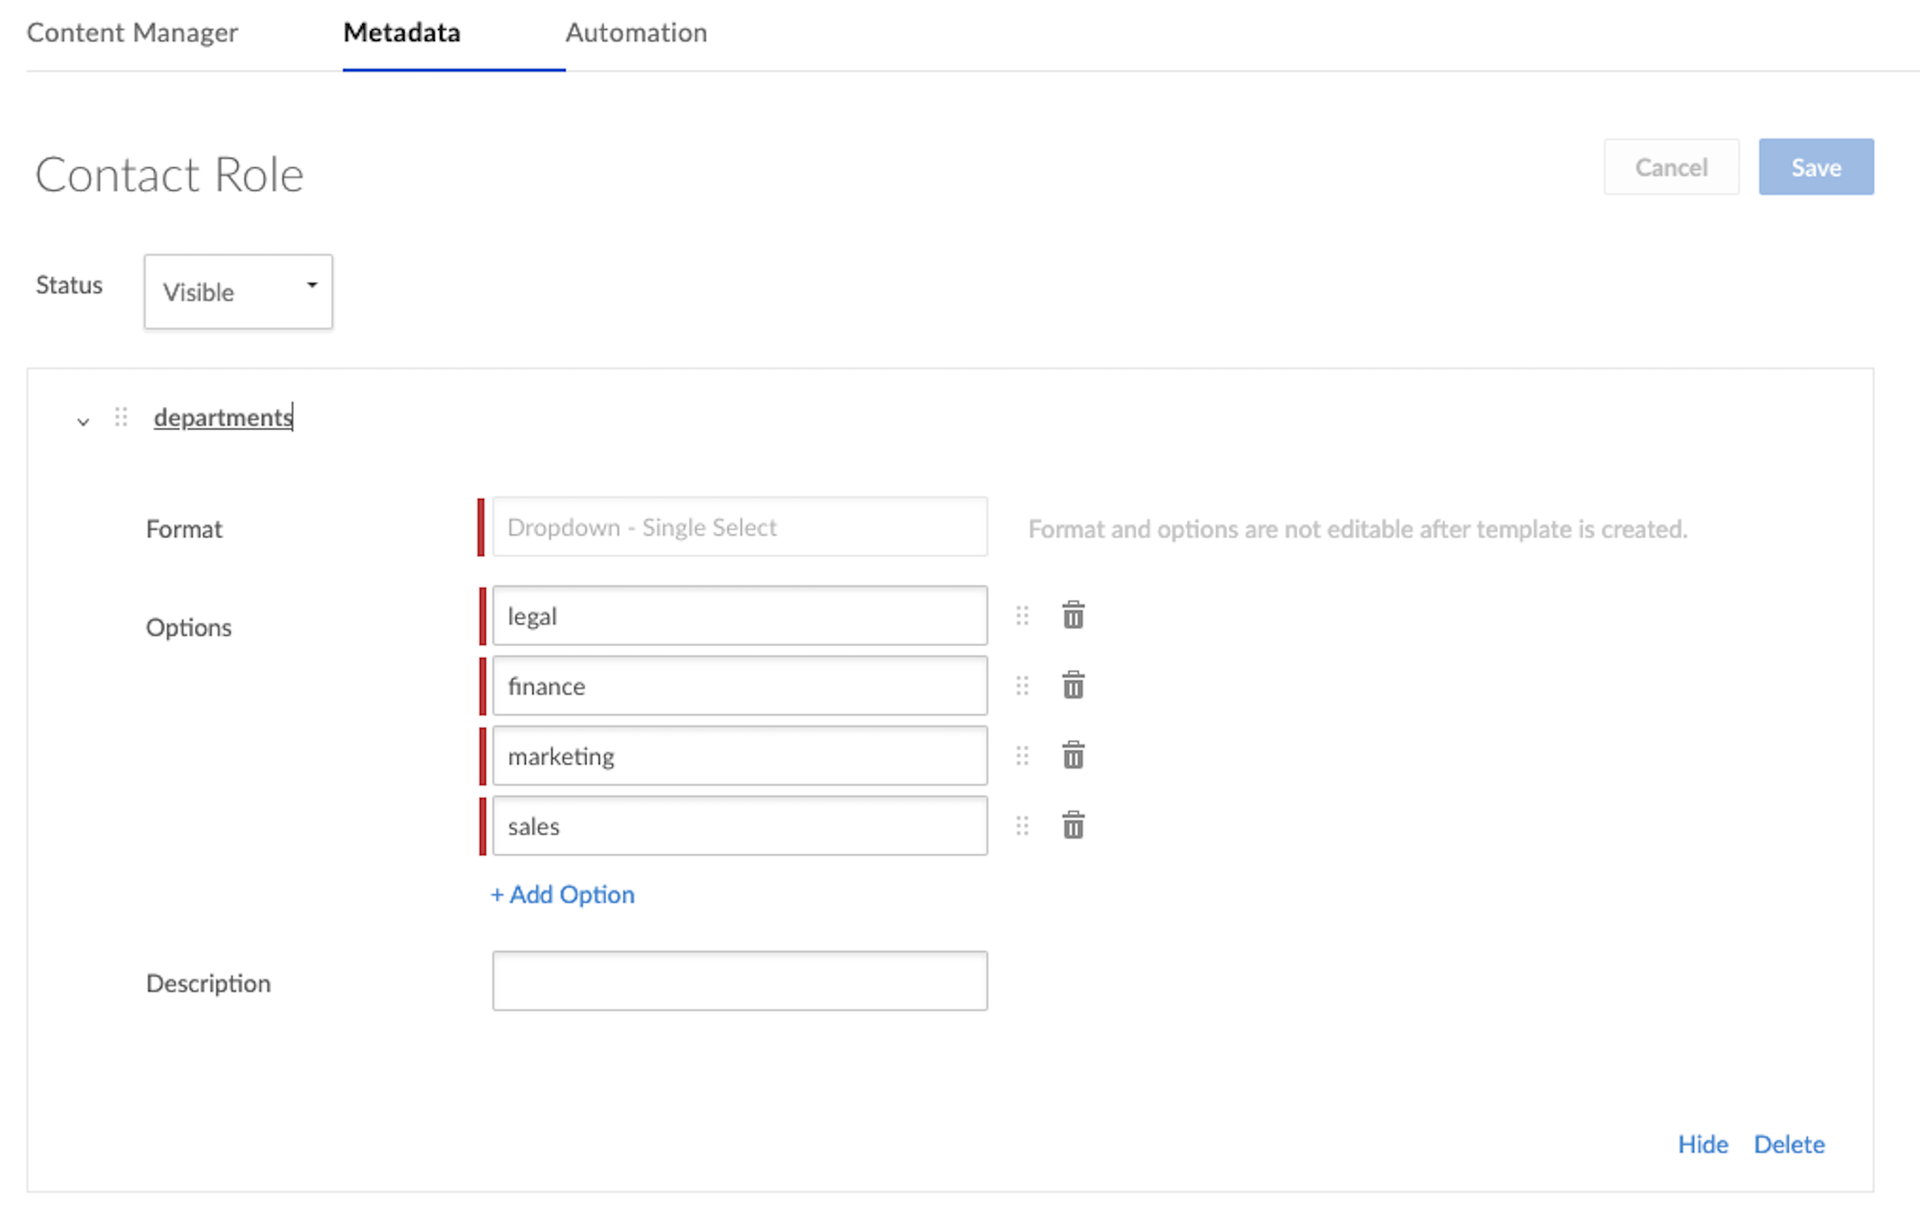Grab the drag handle beside marketing option
Viewport: 1920px width, 1229px height.
[1022, 756]
